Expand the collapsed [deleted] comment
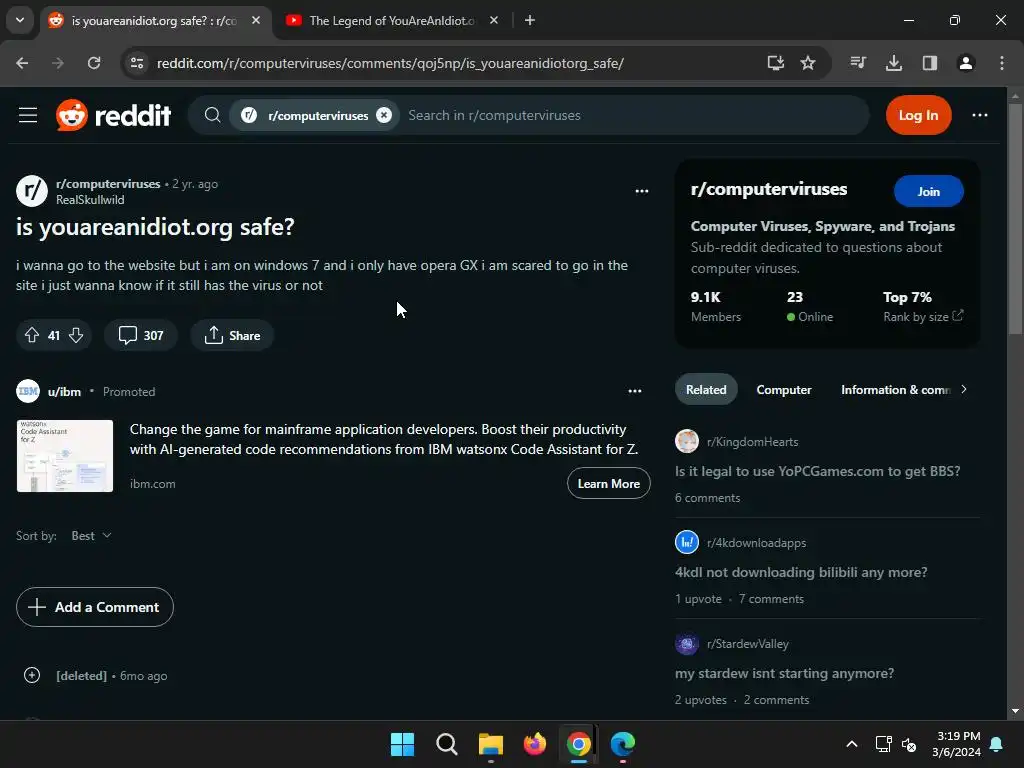This screenshot has height=768, width=1024. click(32, 675)
